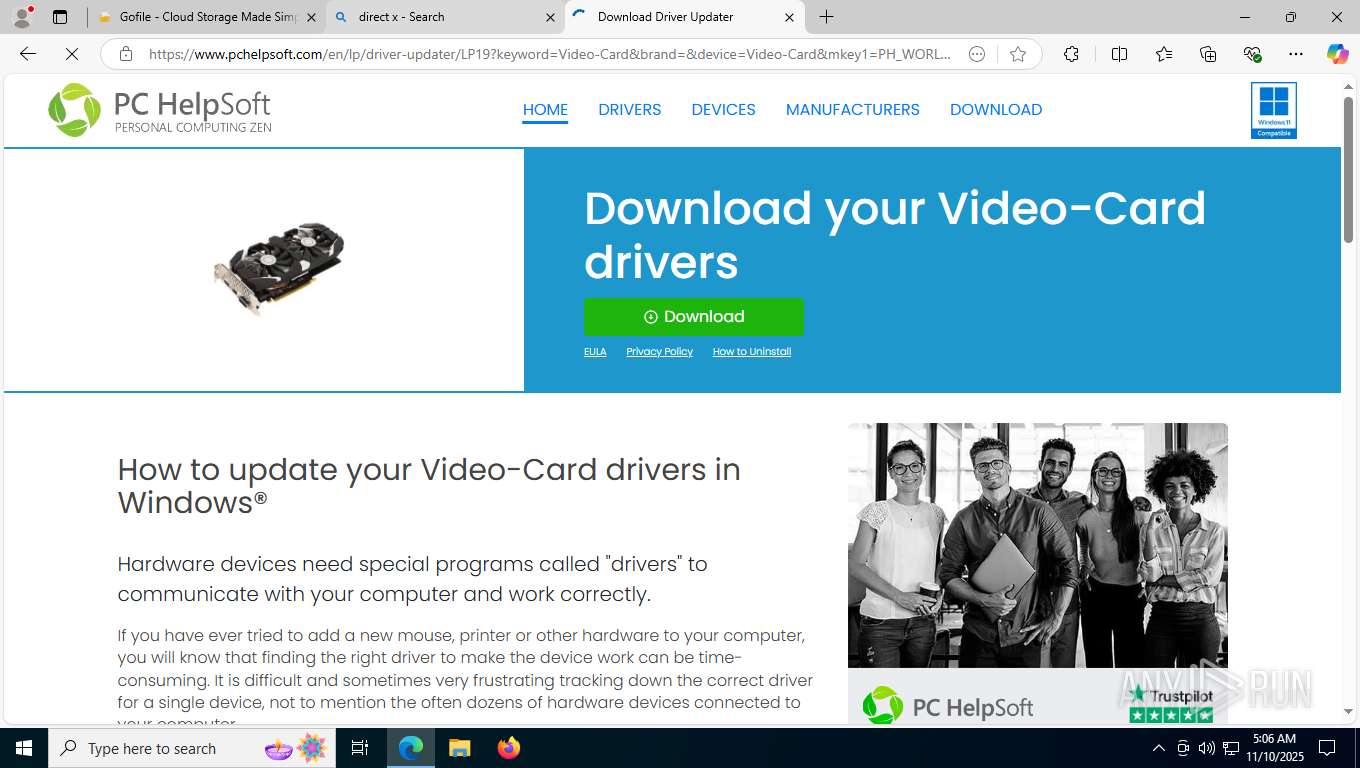Open DRIVERS nav item

[x=629, y=110]
